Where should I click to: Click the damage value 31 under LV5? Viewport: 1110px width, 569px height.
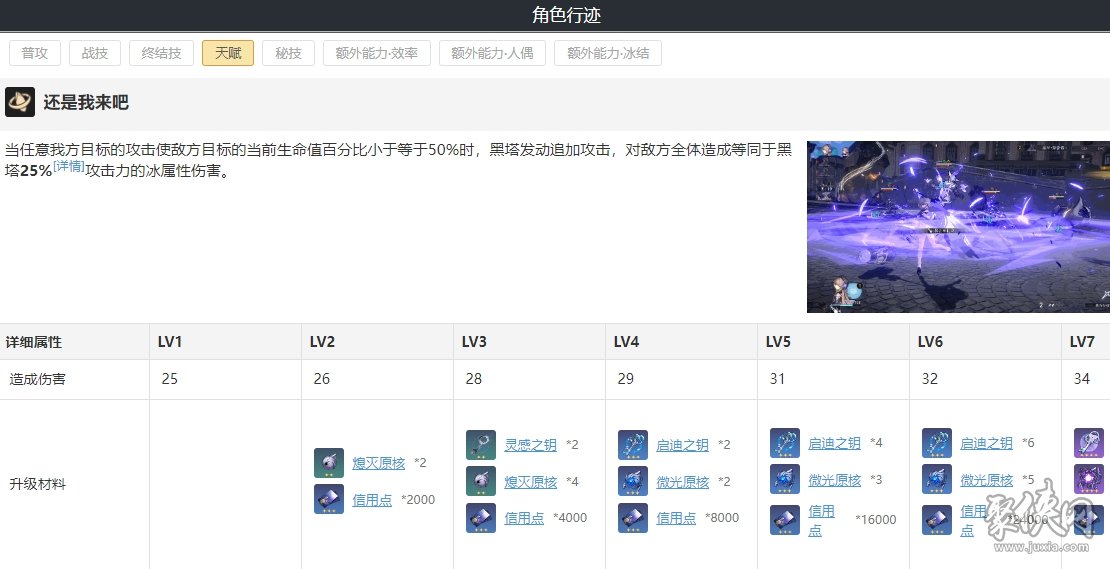tap(777, 379)
